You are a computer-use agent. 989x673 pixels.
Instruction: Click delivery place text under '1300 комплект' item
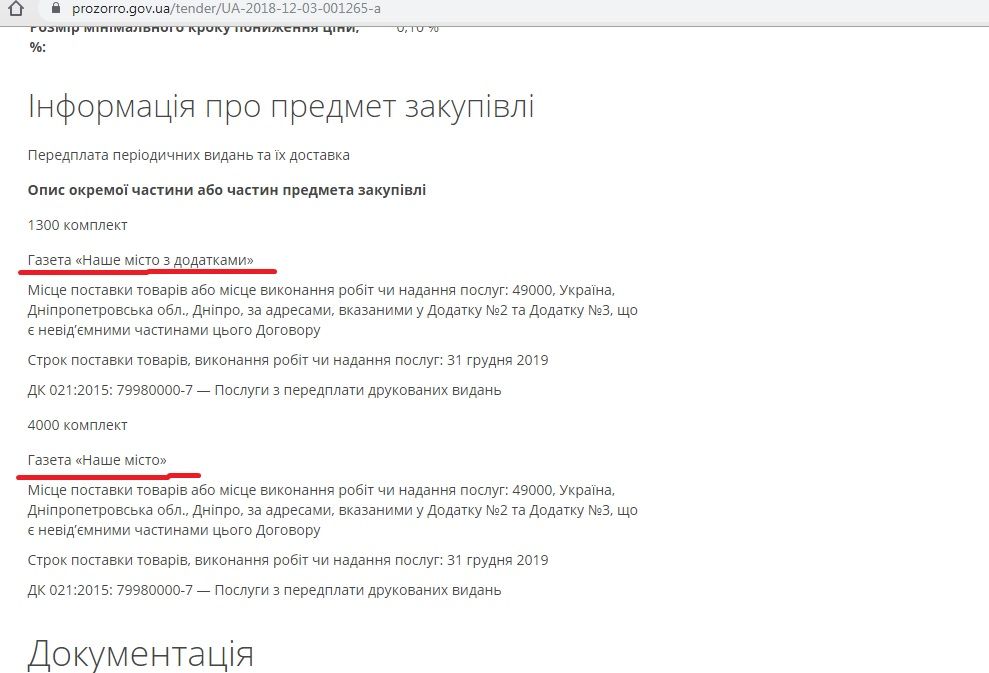coord(332,310)
